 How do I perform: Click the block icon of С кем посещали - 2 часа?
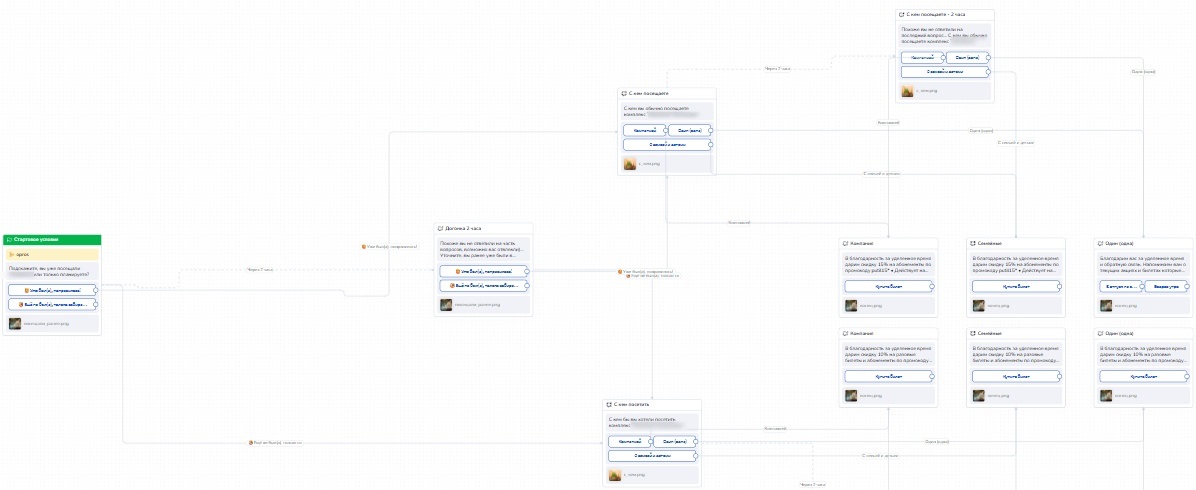point(903,15)
